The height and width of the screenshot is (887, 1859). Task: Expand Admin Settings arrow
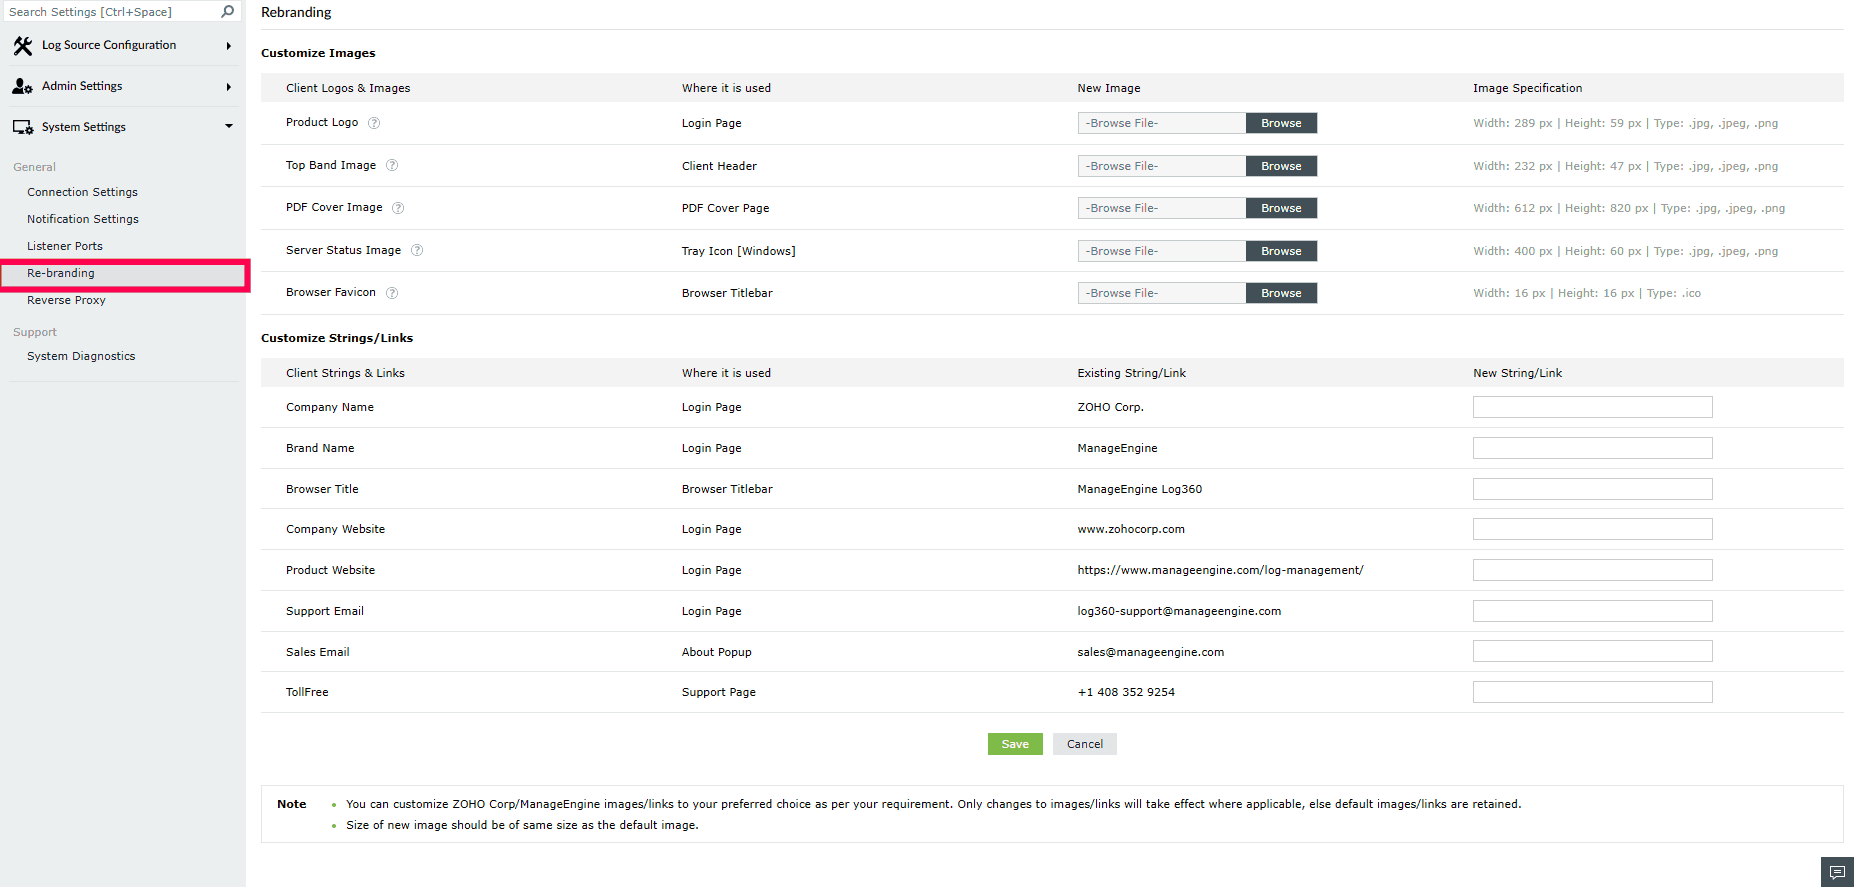(229, 87)
